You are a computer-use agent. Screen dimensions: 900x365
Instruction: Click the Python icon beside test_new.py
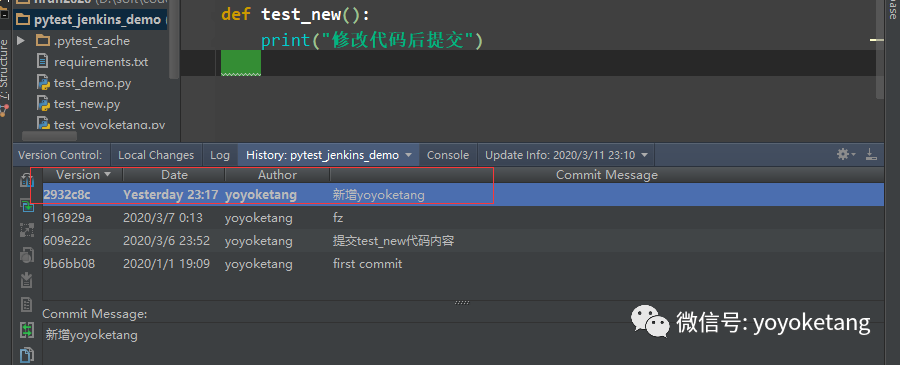tap(43, 104)
